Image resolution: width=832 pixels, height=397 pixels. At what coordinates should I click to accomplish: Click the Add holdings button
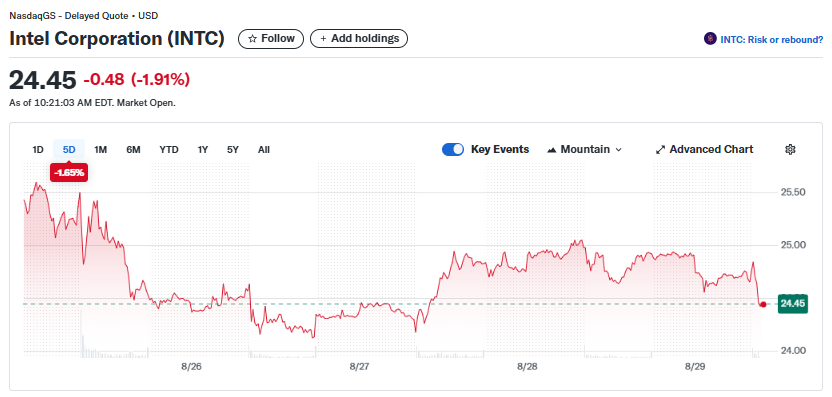pos(359,39)
